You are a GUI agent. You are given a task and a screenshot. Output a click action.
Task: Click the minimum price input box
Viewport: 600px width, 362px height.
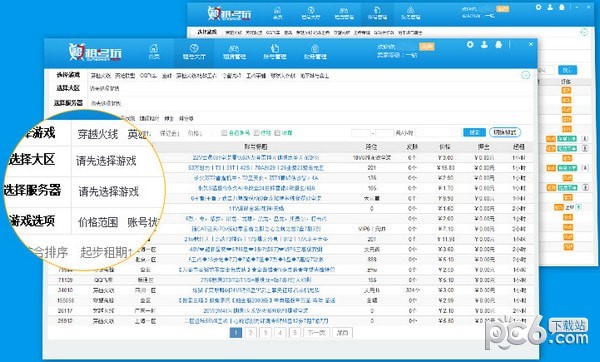(360, 133)
